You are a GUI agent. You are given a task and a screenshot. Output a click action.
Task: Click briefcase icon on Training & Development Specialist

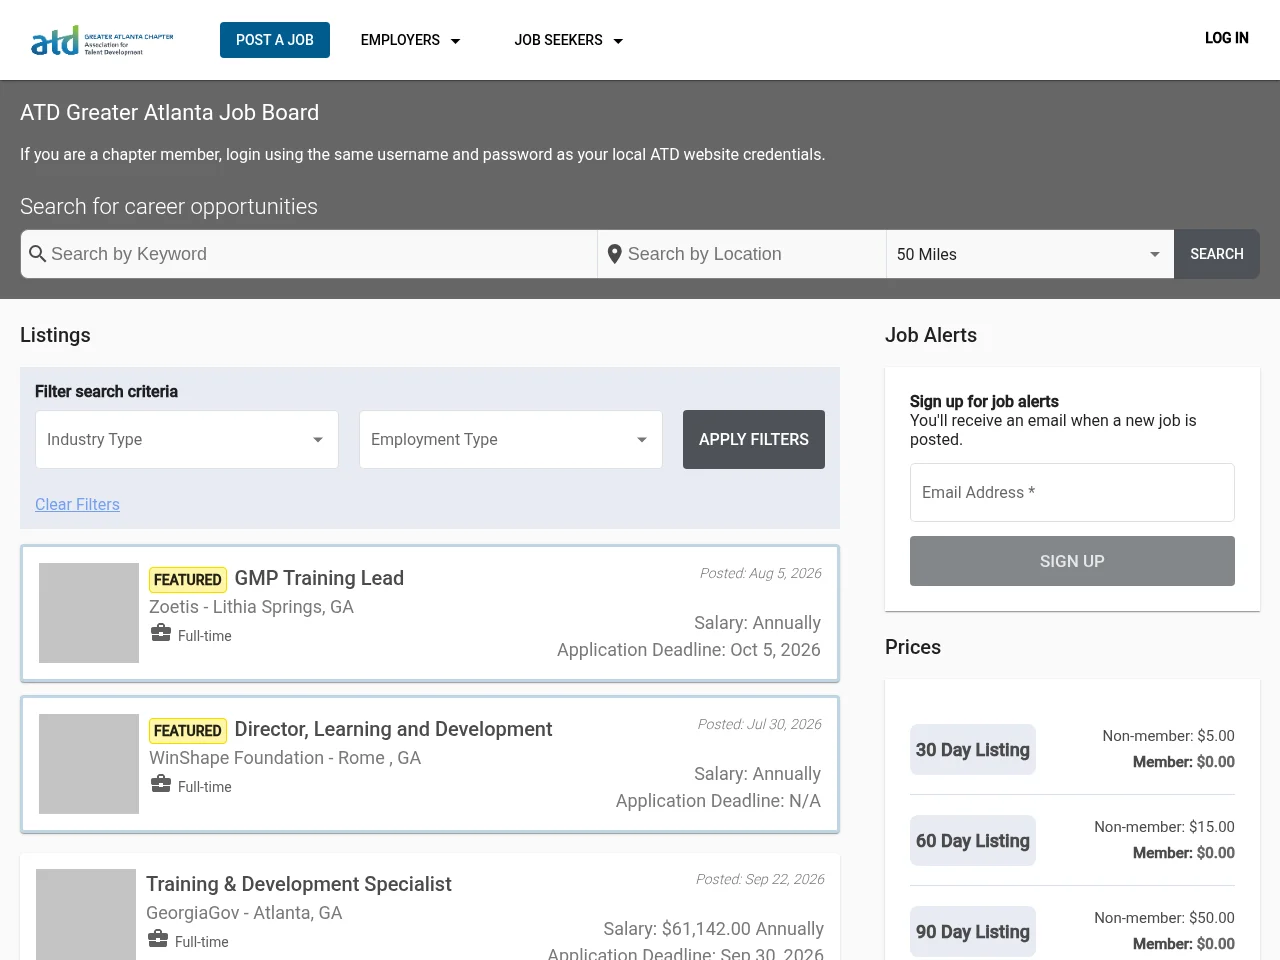158,939
